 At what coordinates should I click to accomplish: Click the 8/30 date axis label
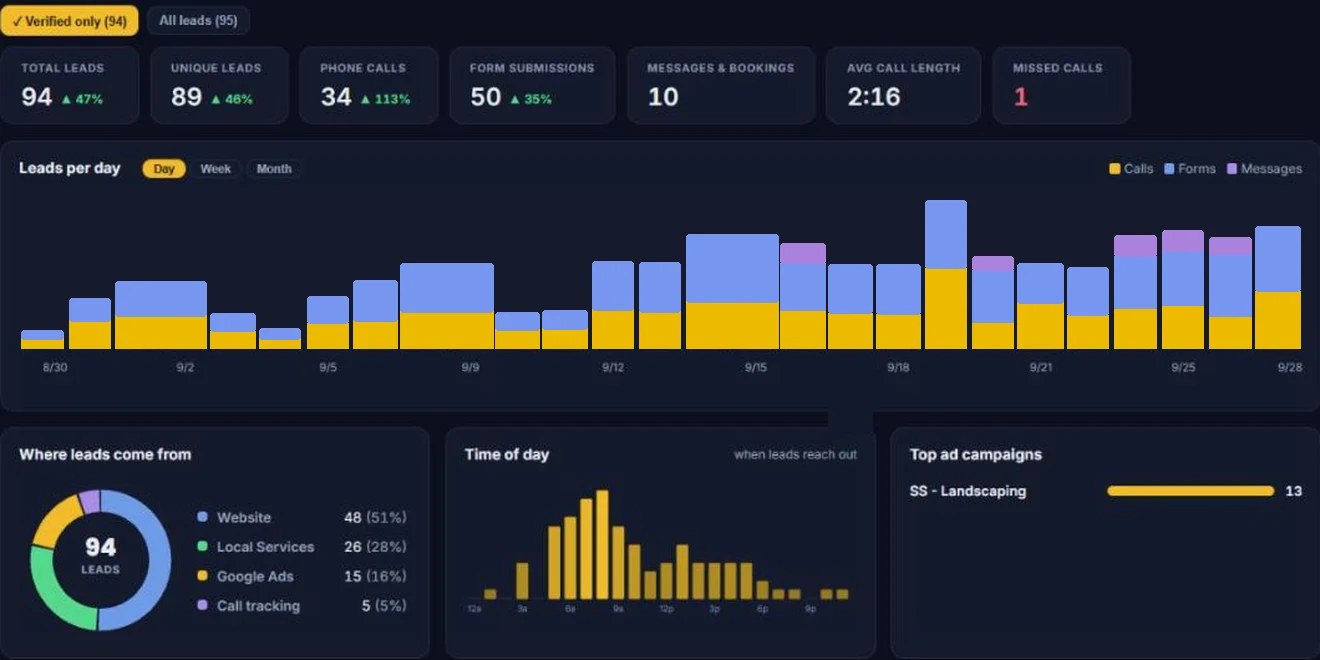click(x=55, y=368)
